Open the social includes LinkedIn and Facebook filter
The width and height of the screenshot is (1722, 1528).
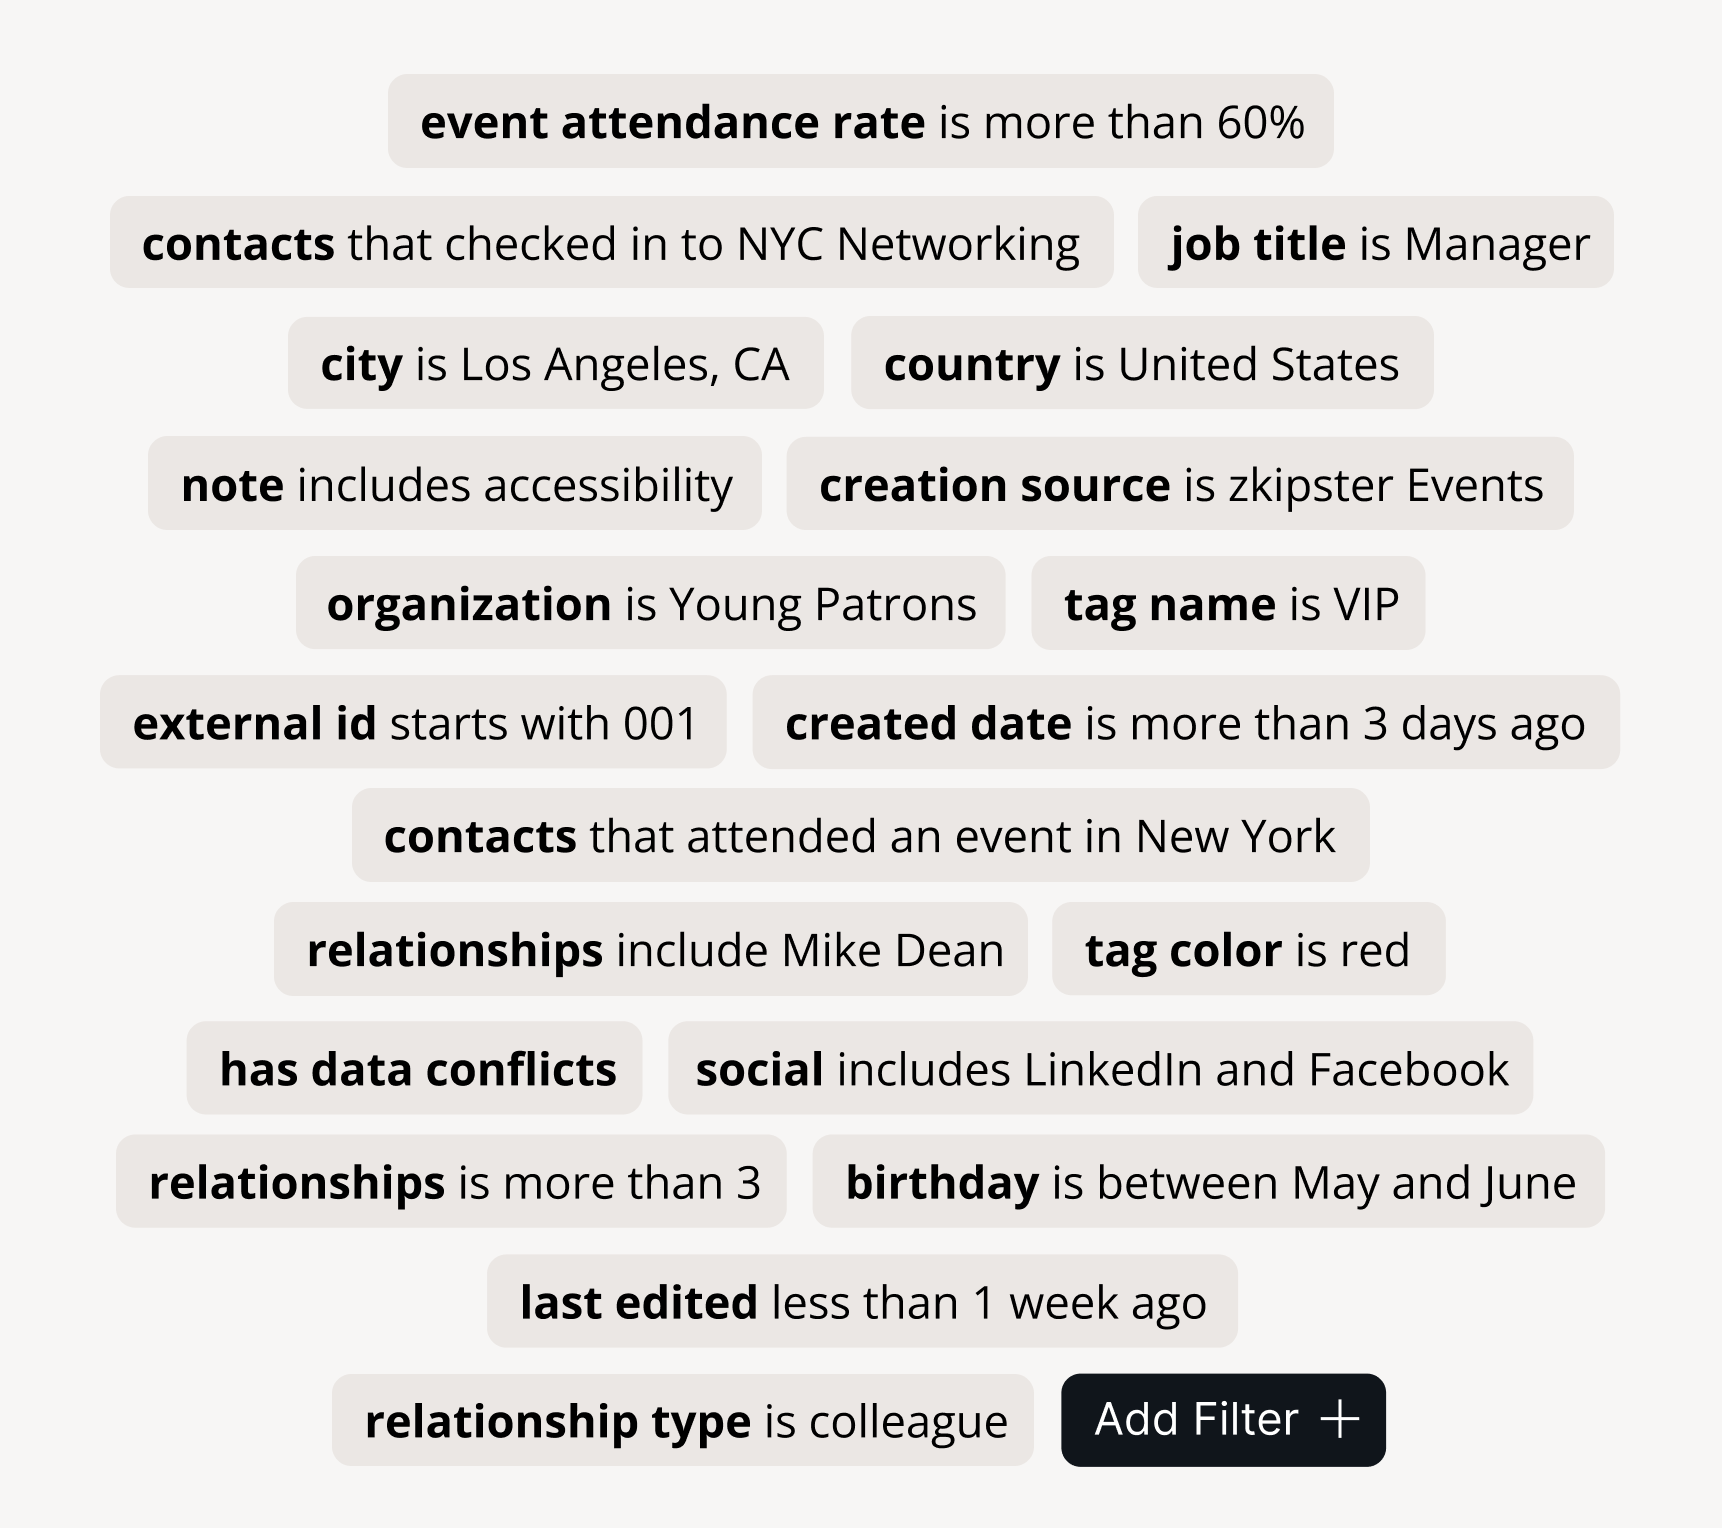[x=1100, y=1068]
